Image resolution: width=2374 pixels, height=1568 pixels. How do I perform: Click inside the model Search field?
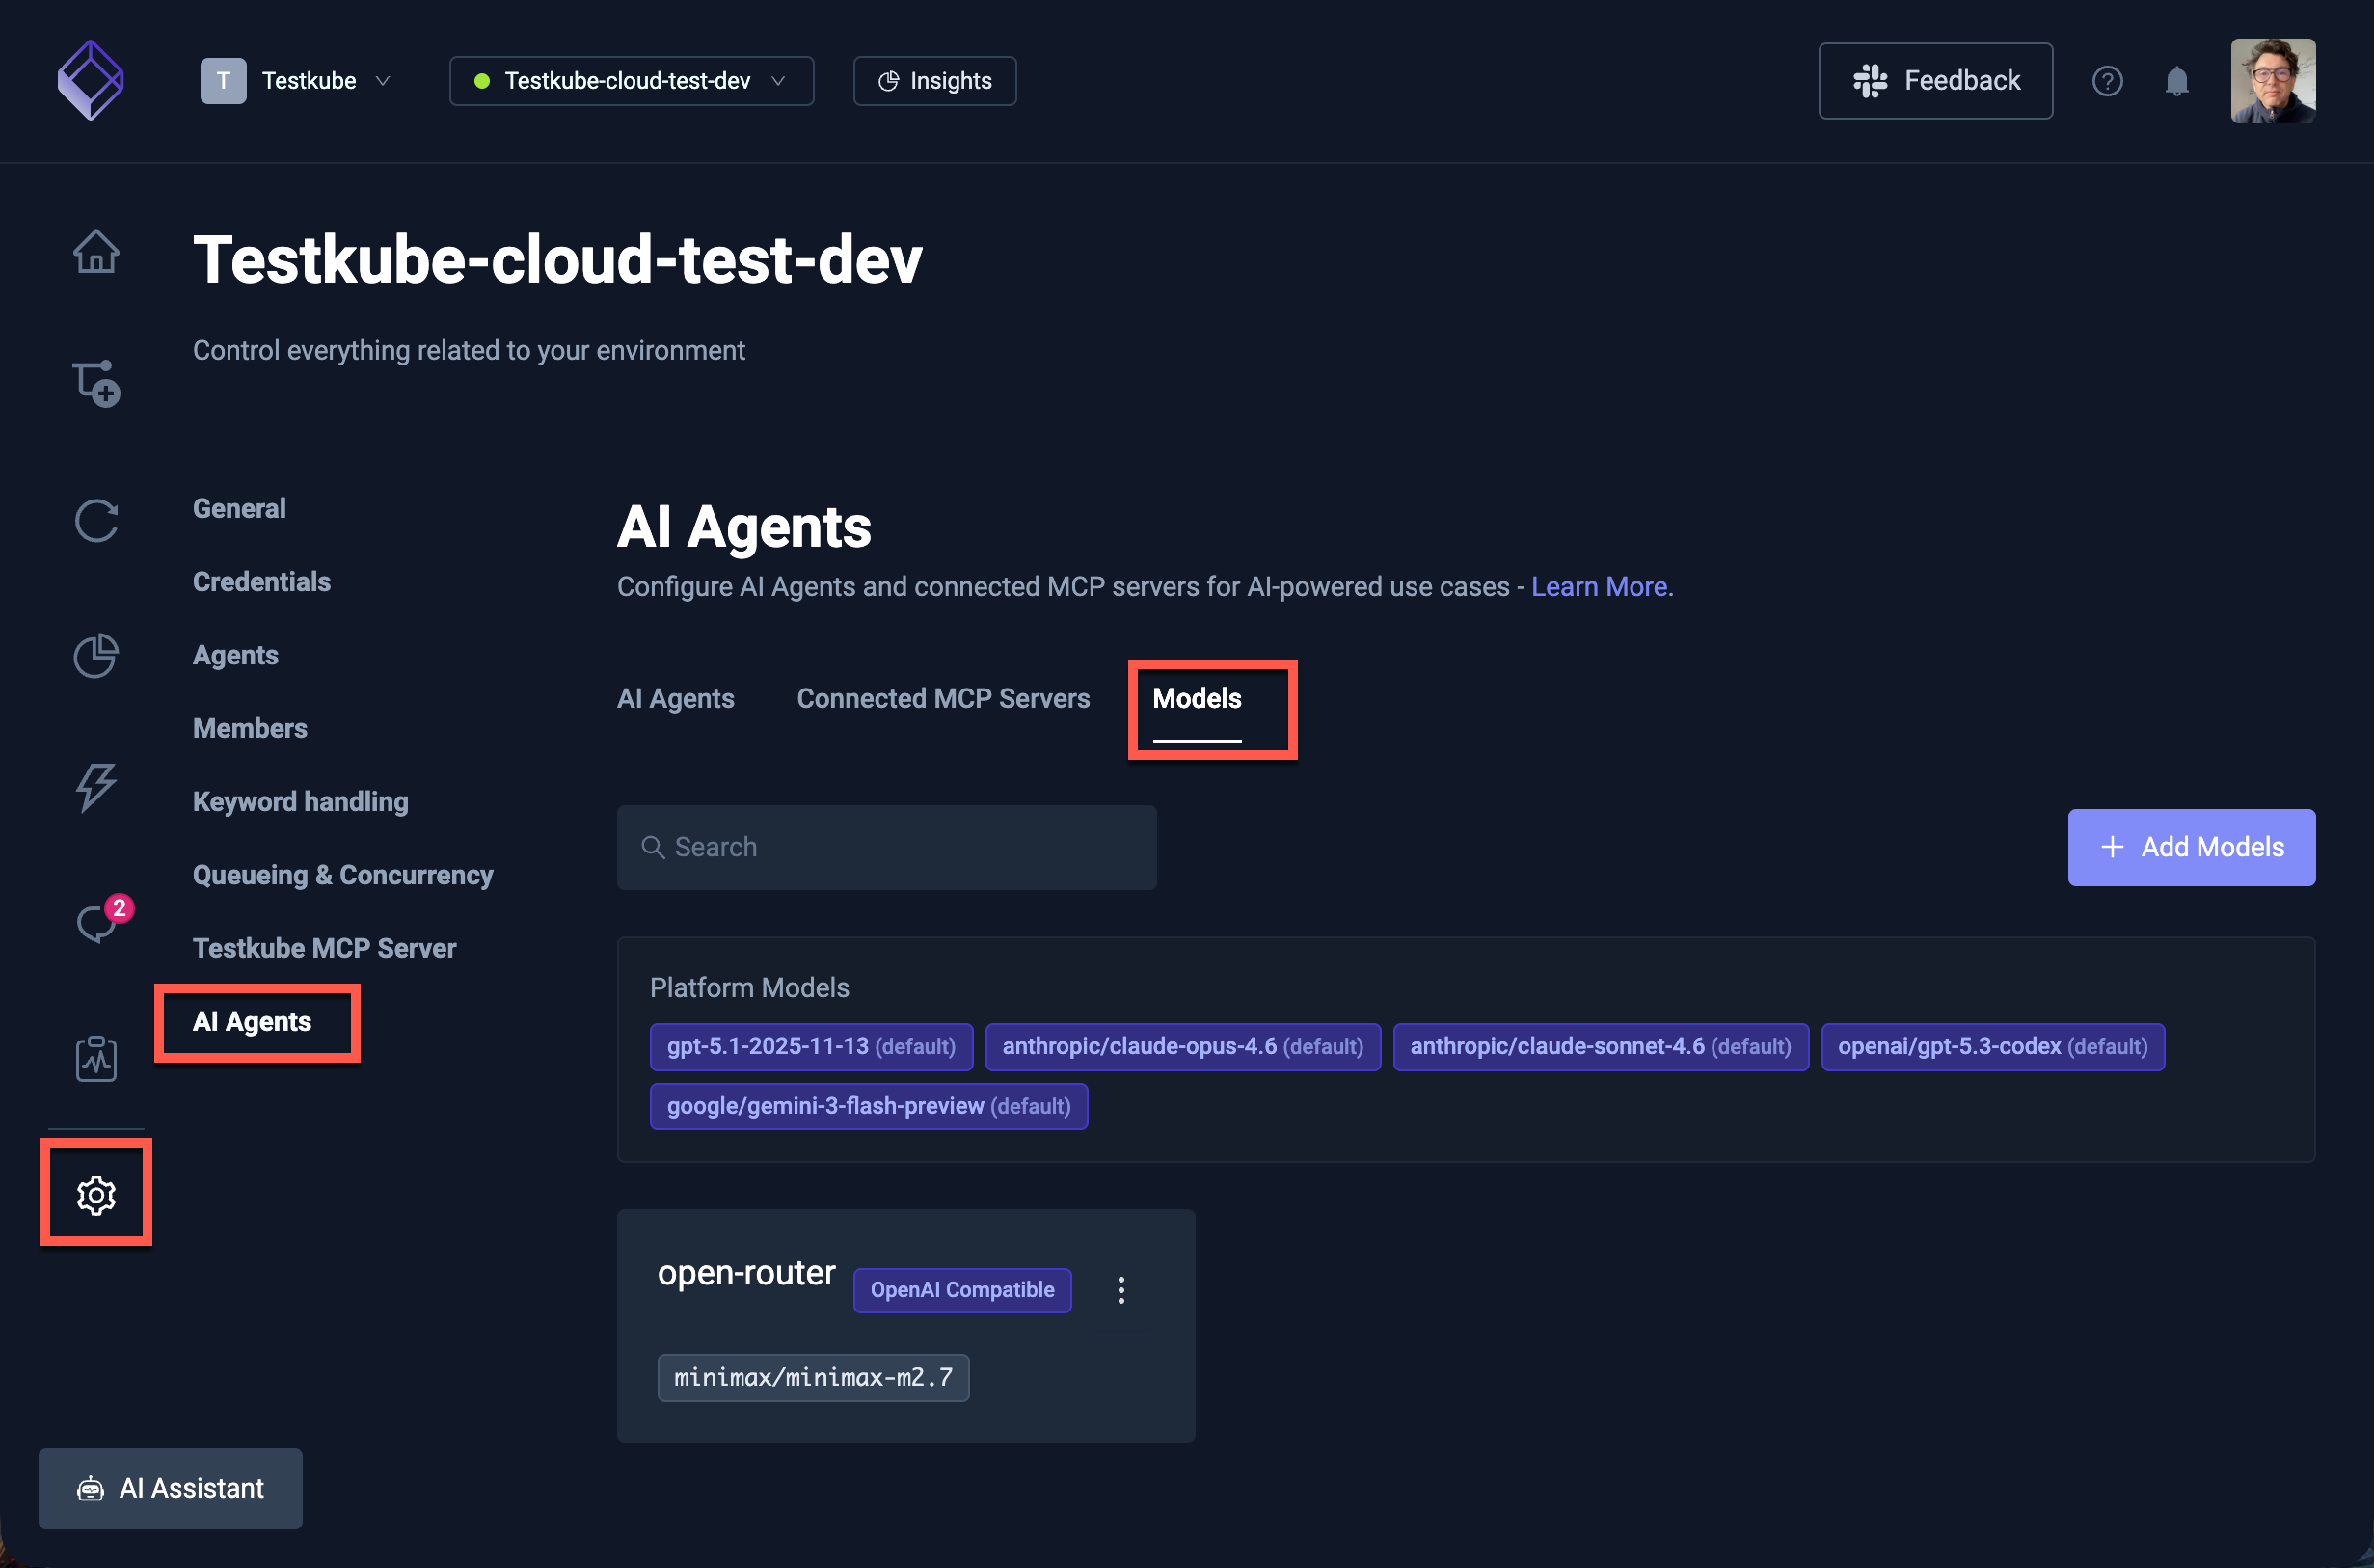(x=886, y=847)
